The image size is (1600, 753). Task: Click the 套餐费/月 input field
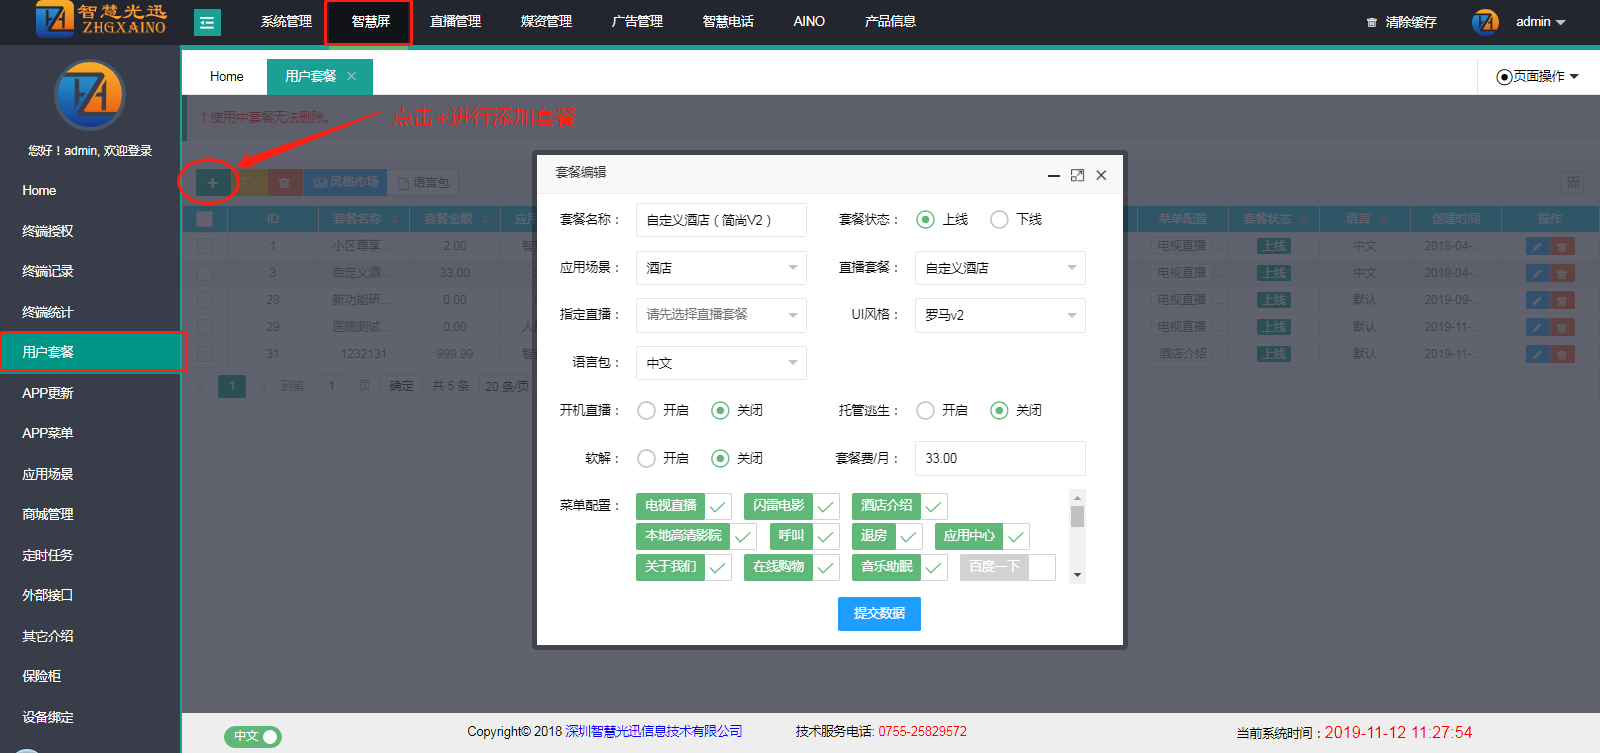[1000, 458]
